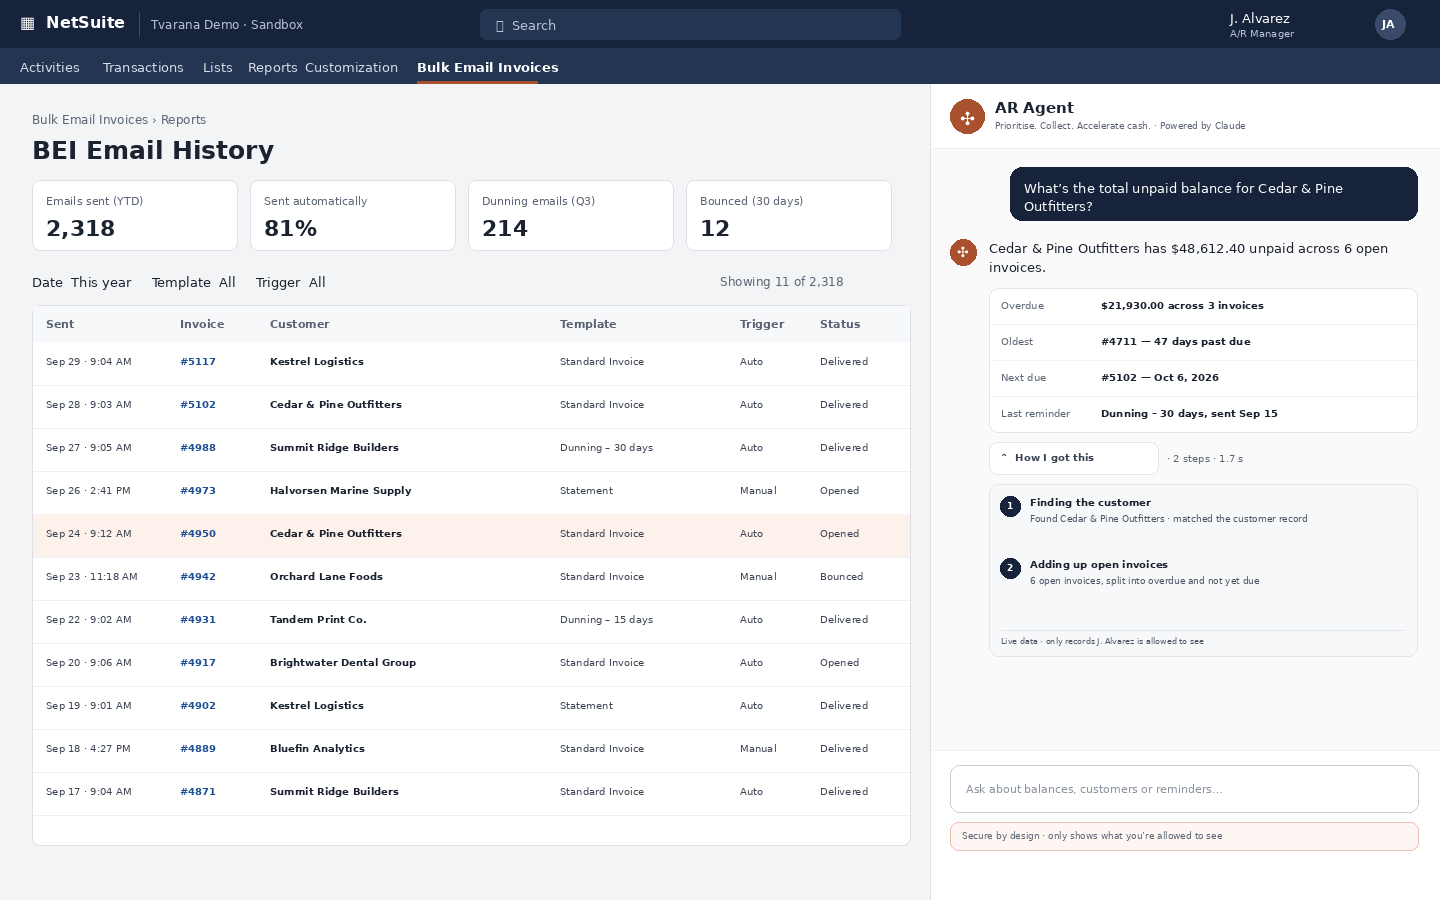Open the Trigger filter dropdown
The width and height of the screenshot is (1440, 900).
point(291,283)
